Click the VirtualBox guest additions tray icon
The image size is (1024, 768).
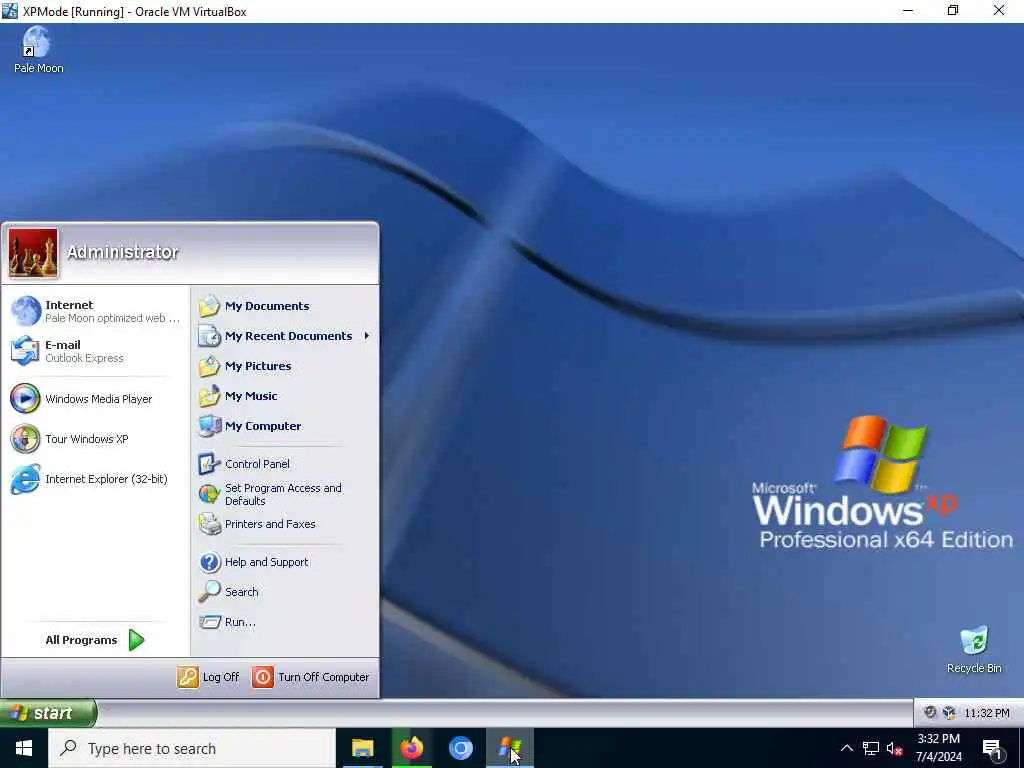point(949,712)
